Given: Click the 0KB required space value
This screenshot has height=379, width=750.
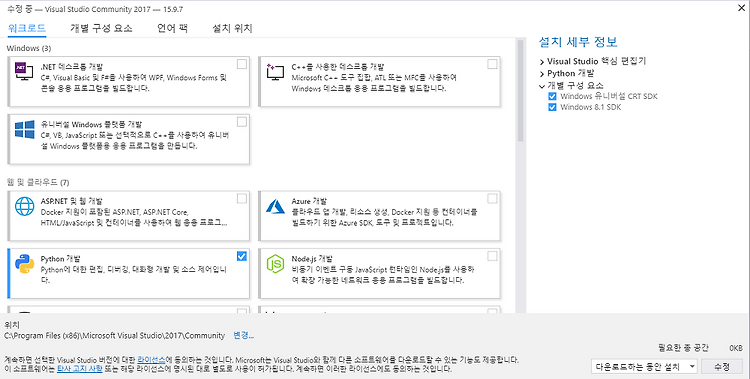Looking at the screenshot, I should [x=736, y=348].
